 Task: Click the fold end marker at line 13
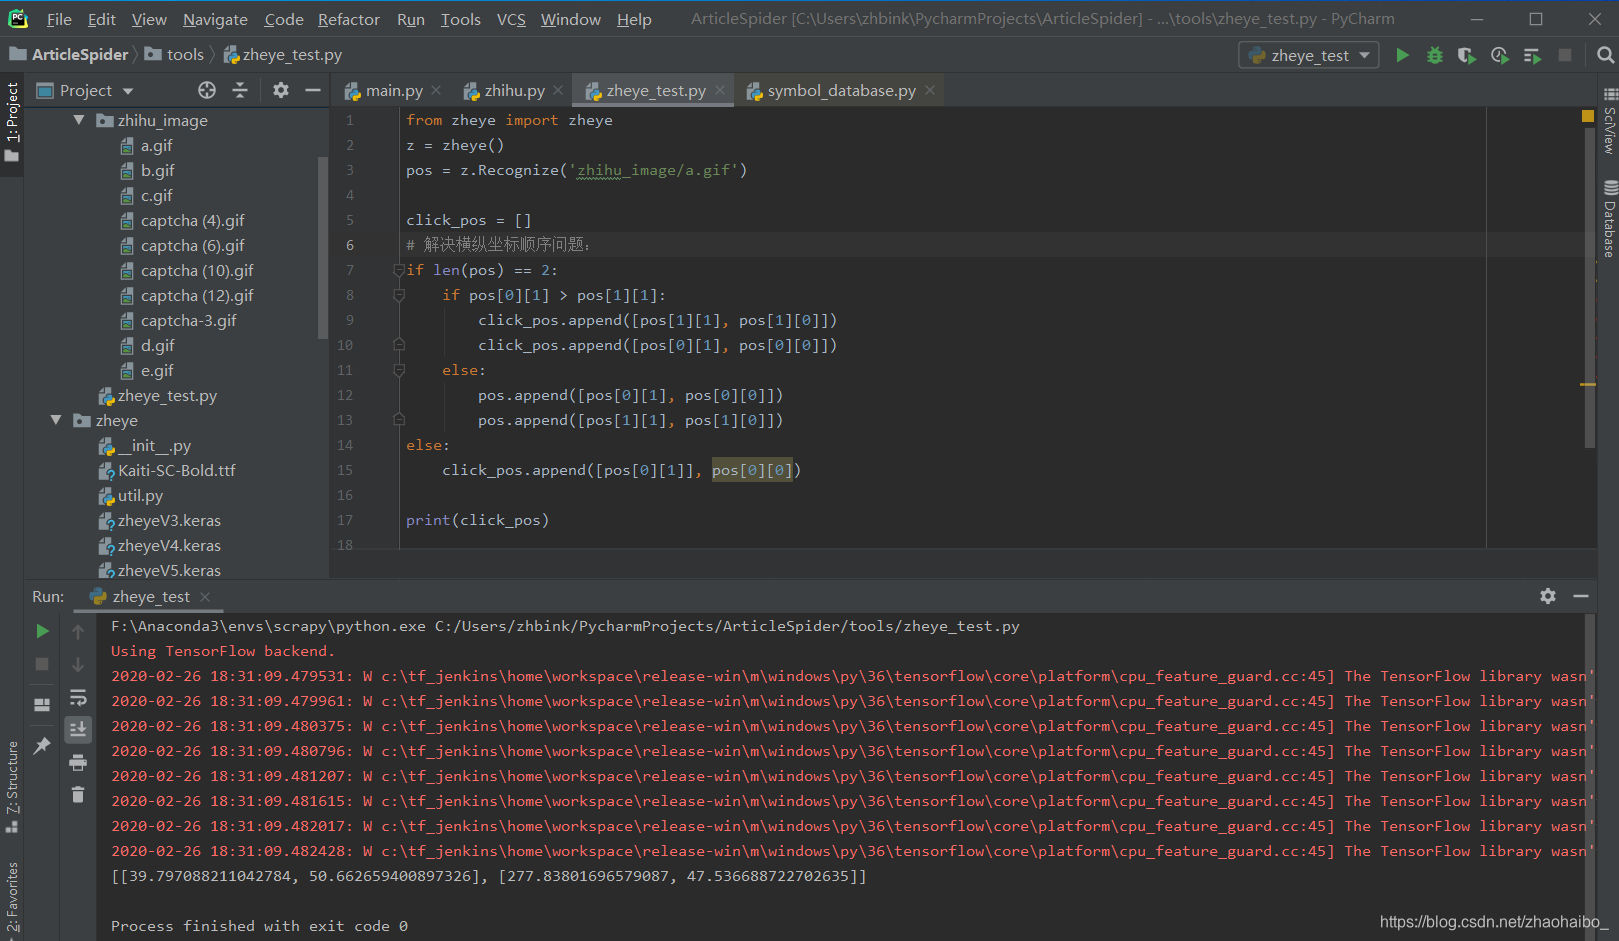pyautogui.click(x=399, y=420)
